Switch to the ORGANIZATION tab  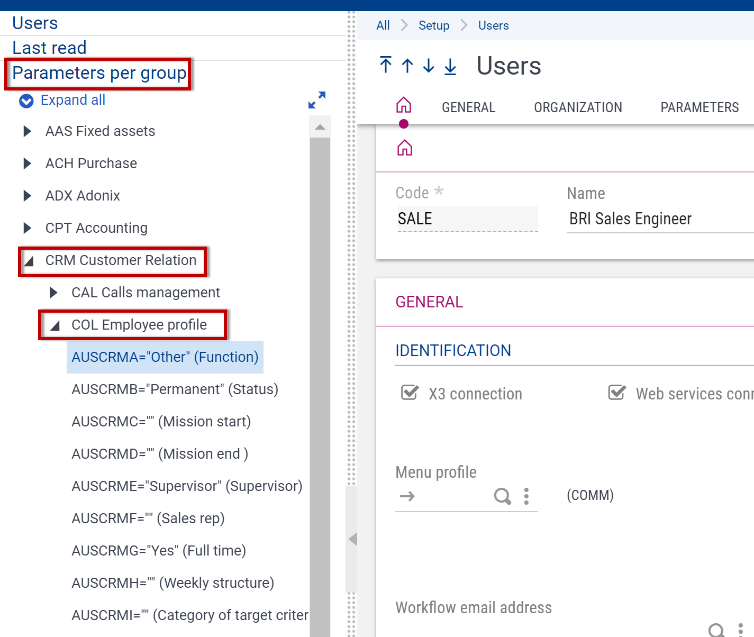[577, 107]
